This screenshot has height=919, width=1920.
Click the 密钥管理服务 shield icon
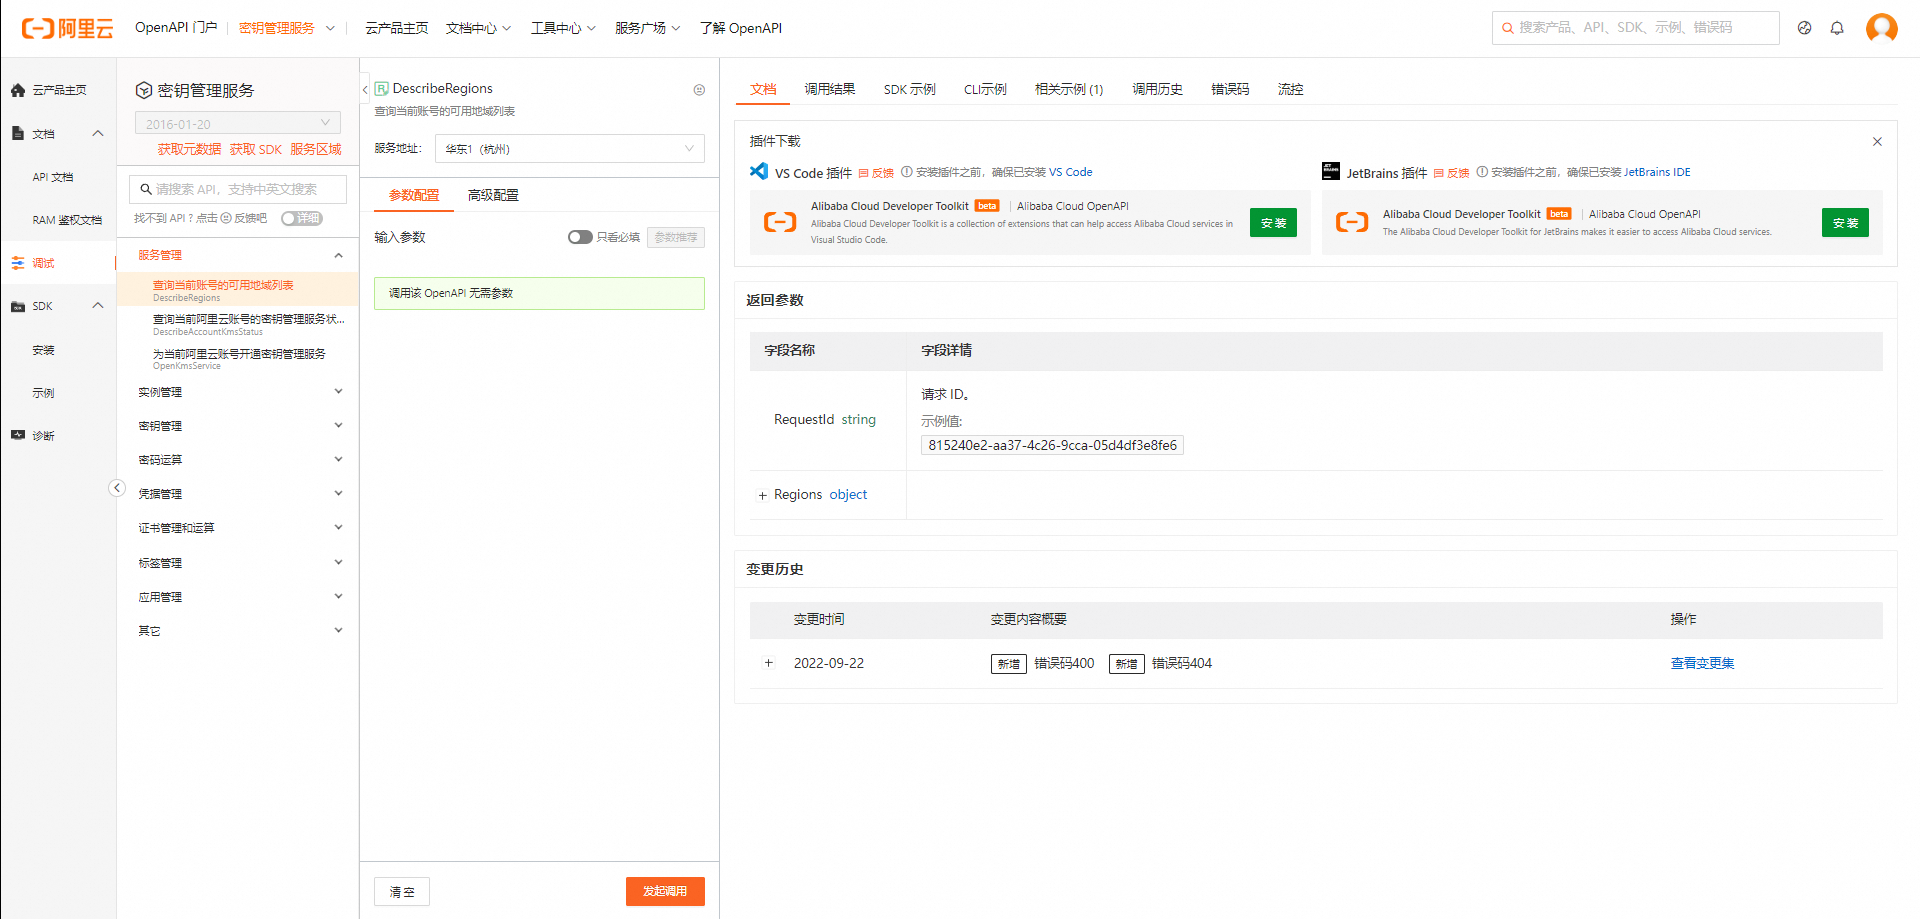point(144,90)
